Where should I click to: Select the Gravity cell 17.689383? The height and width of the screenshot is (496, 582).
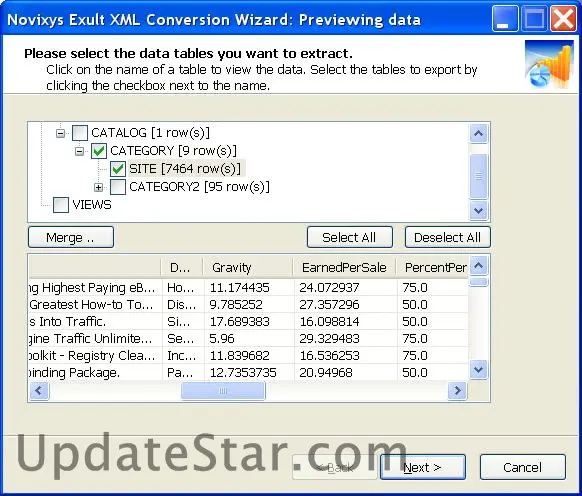coord(249,322)
